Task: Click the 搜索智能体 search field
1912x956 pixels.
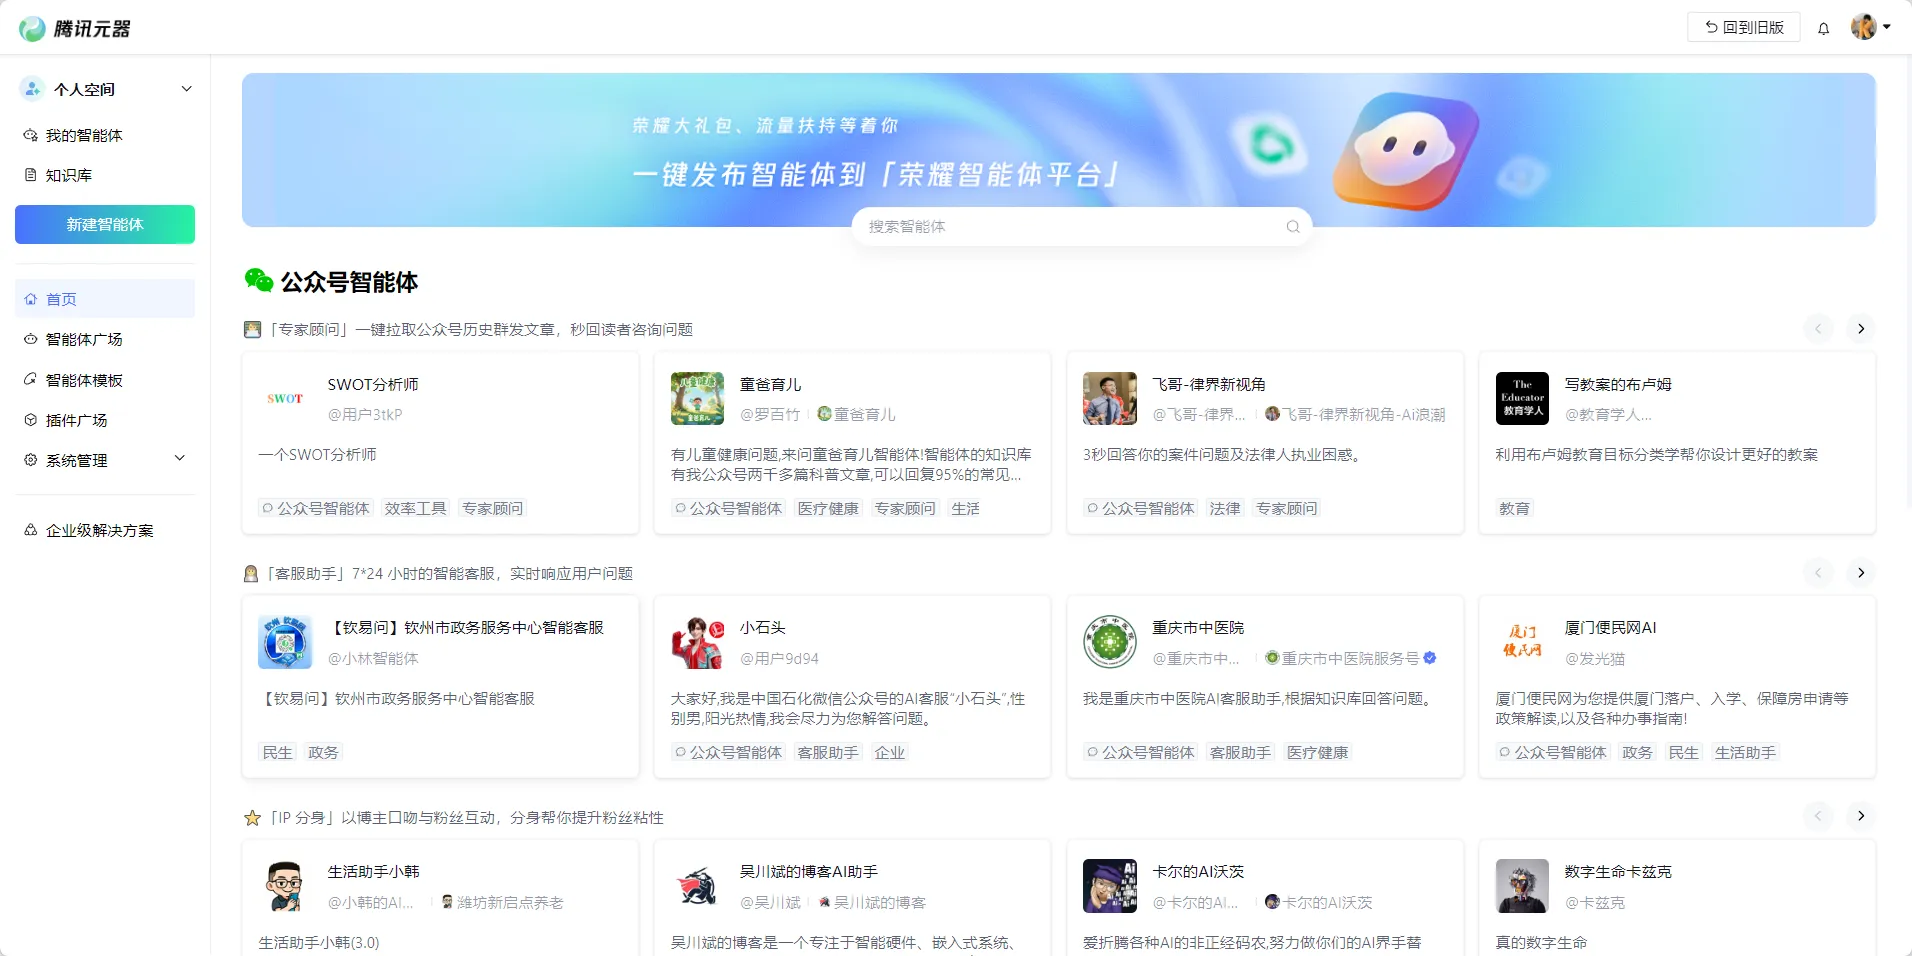Action: 1070,227
